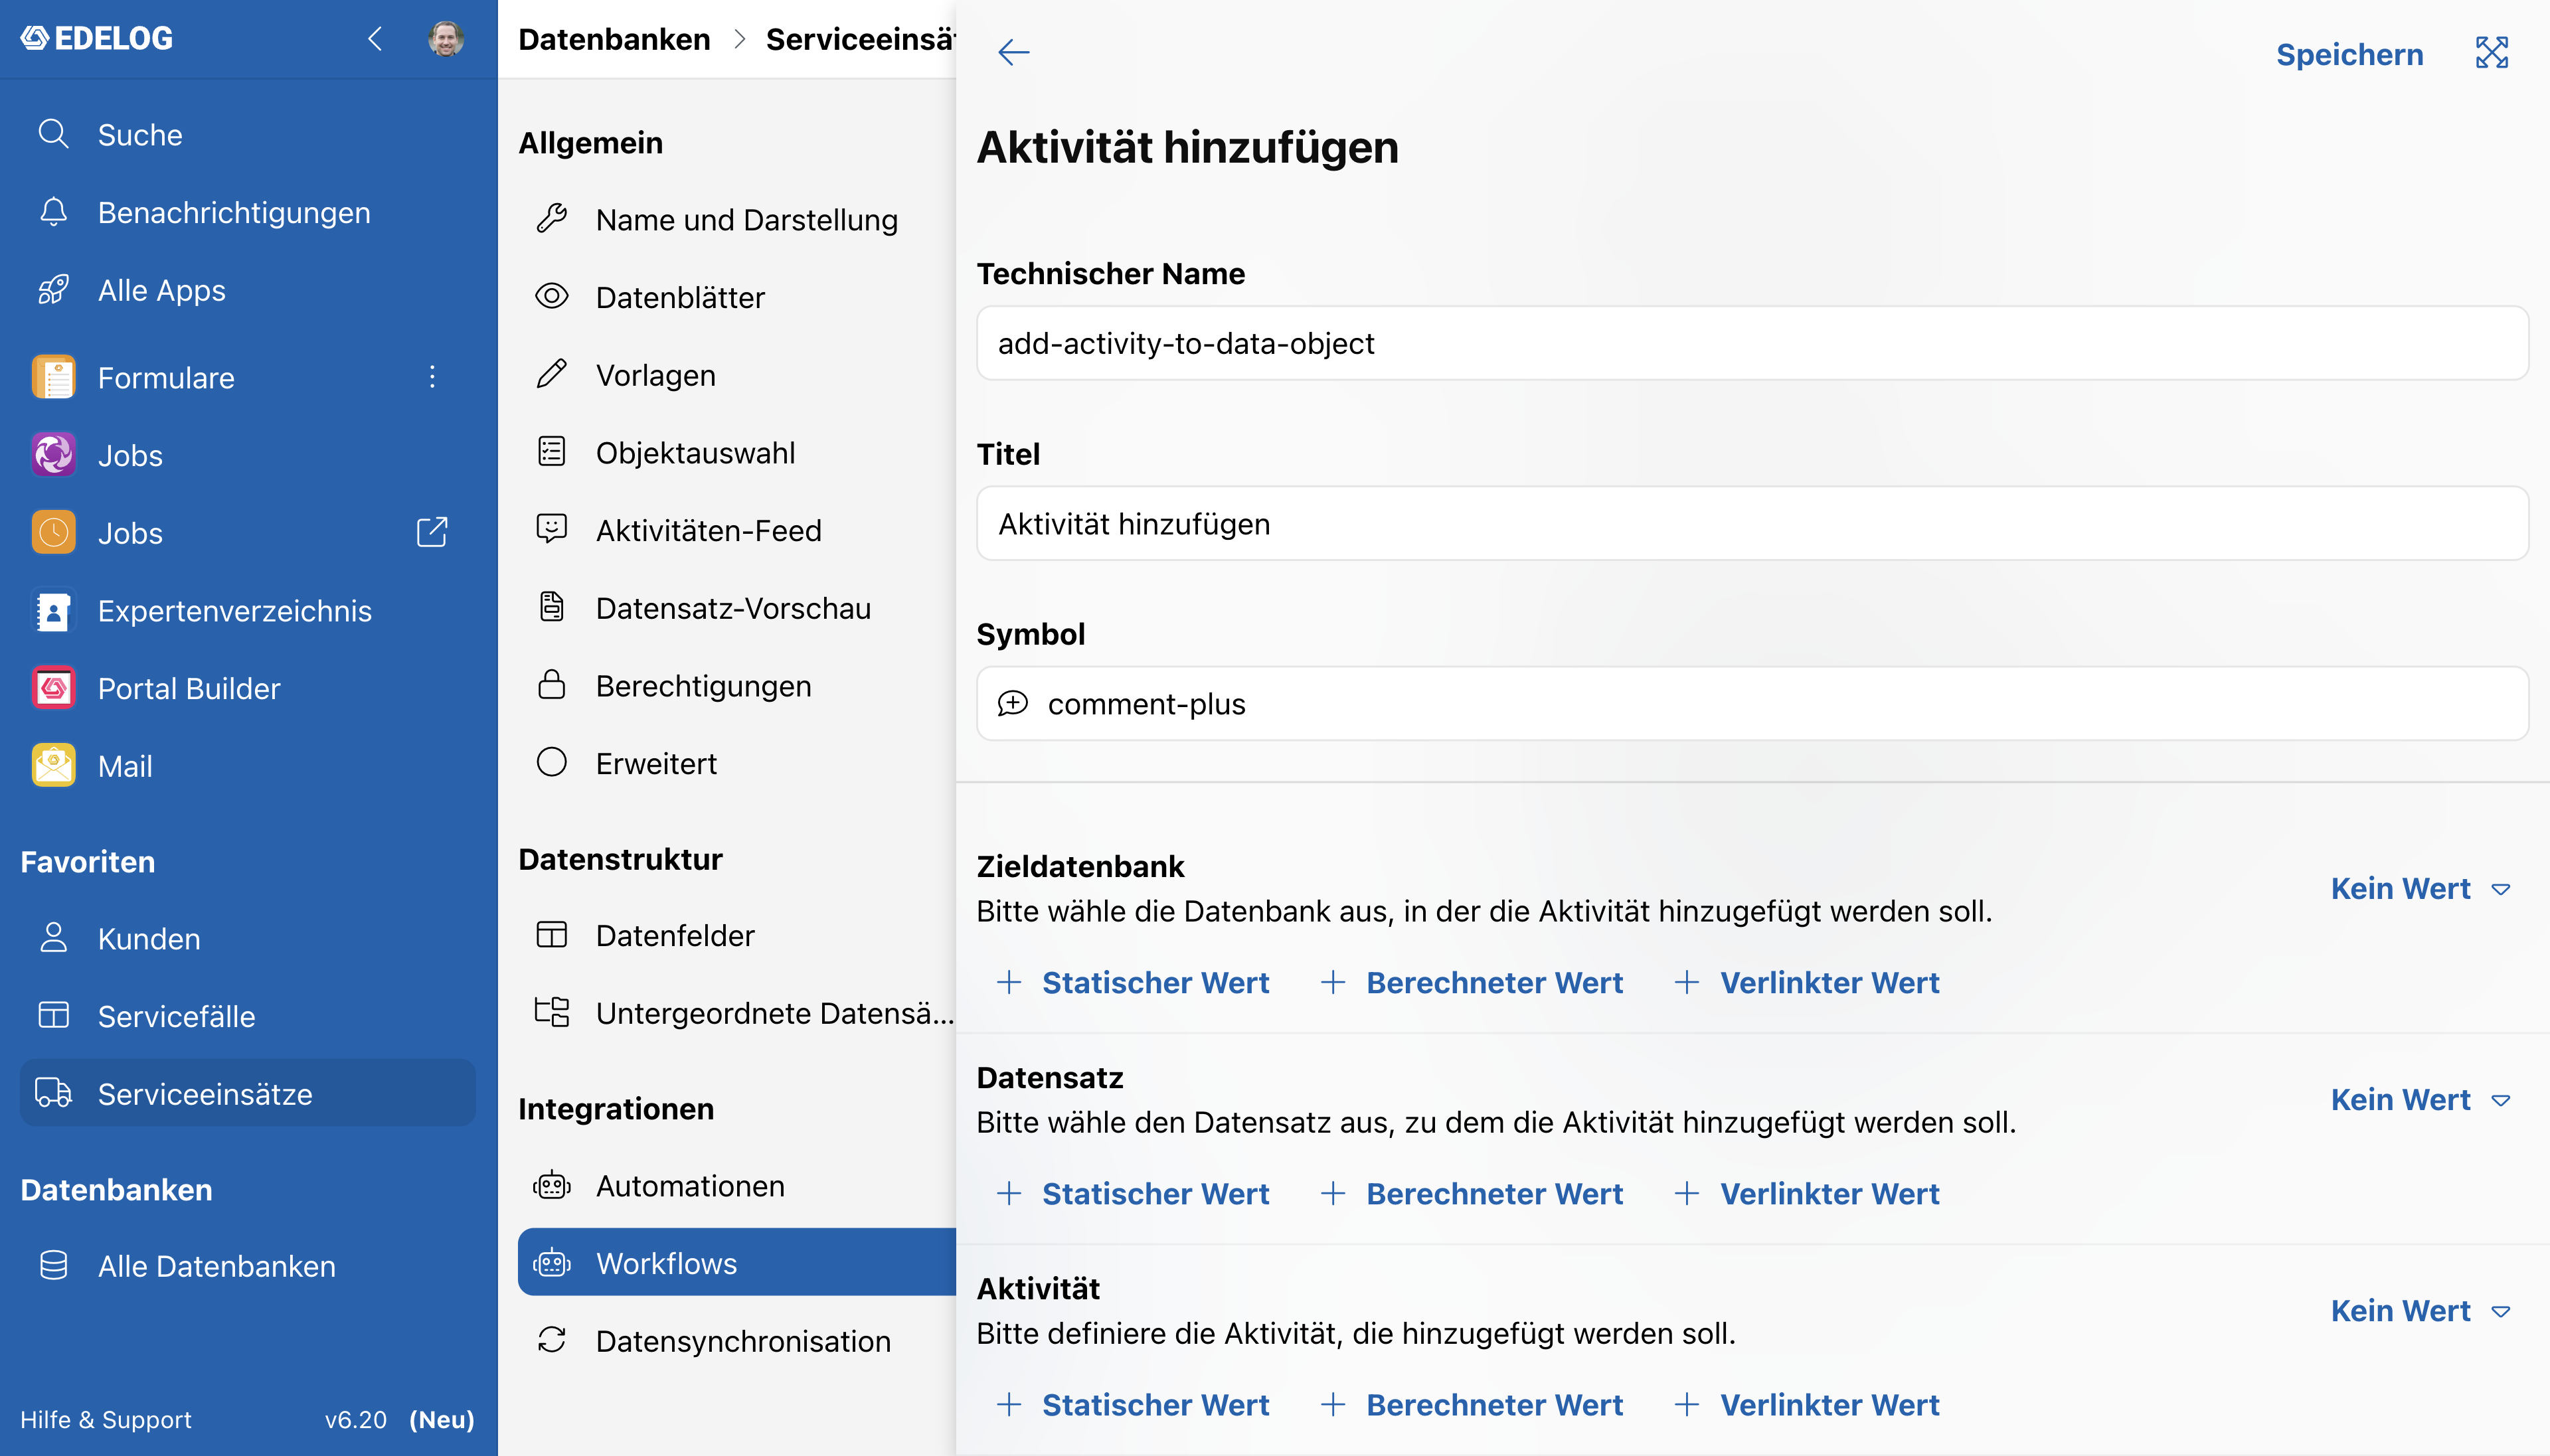Add Statischer Wert for Datensatz

(1134, 1193)
